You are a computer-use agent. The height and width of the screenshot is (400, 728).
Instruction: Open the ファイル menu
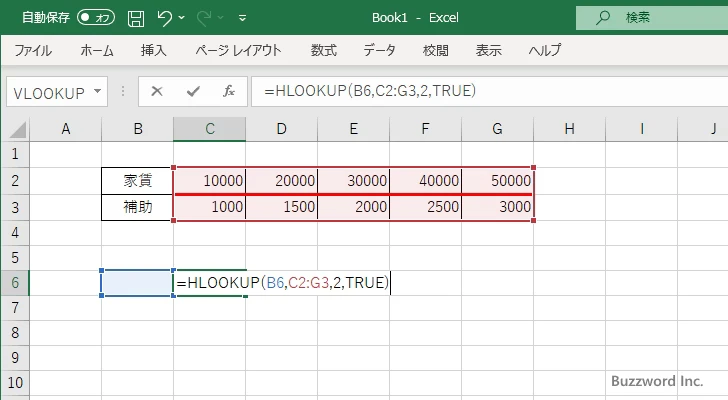coord(33,50)
